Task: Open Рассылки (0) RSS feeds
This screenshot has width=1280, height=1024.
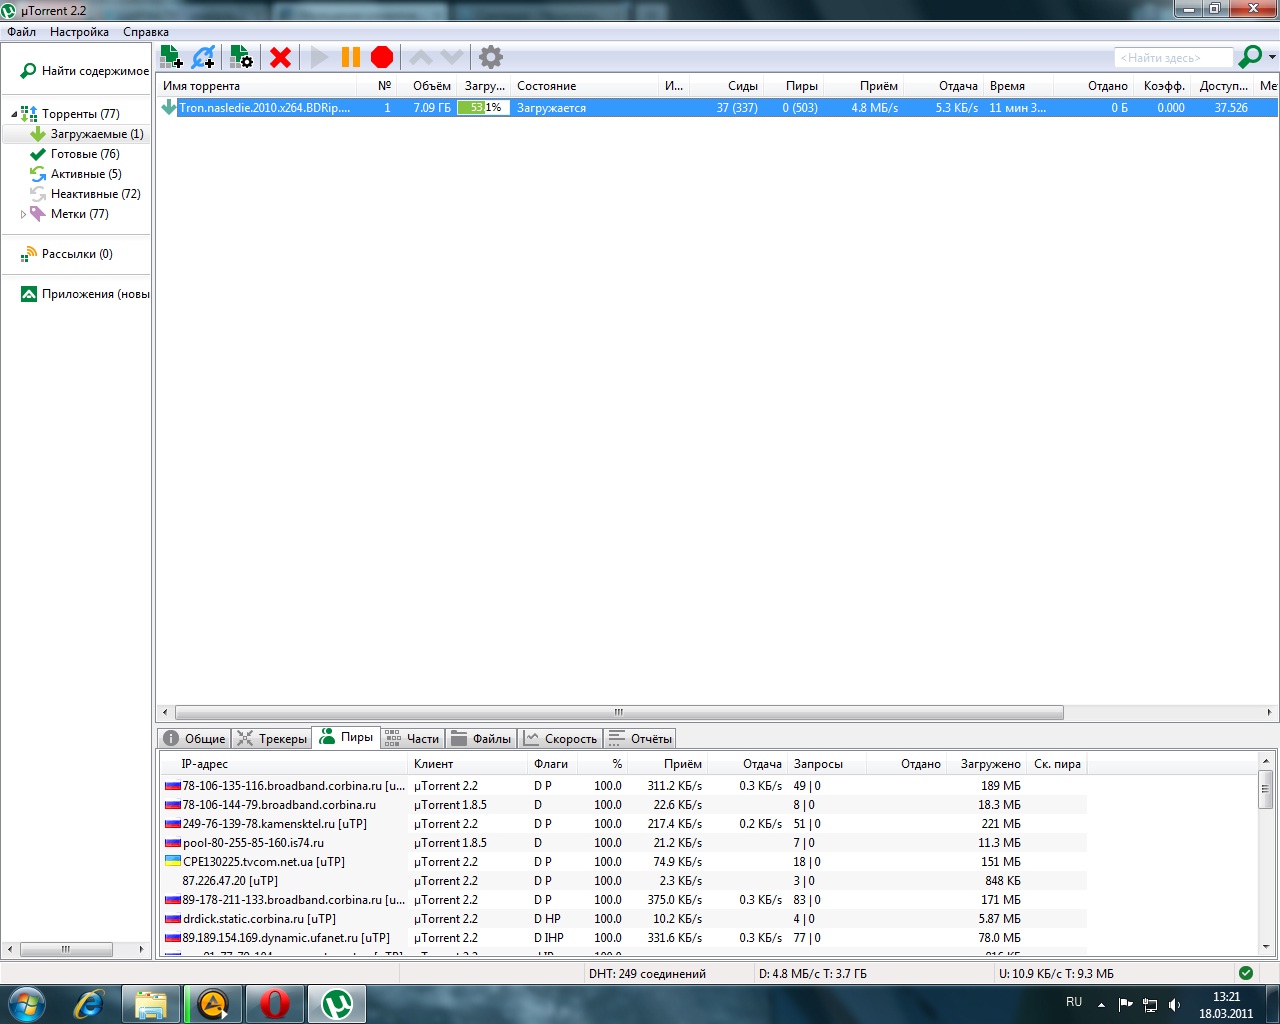Action: point(67,254)
